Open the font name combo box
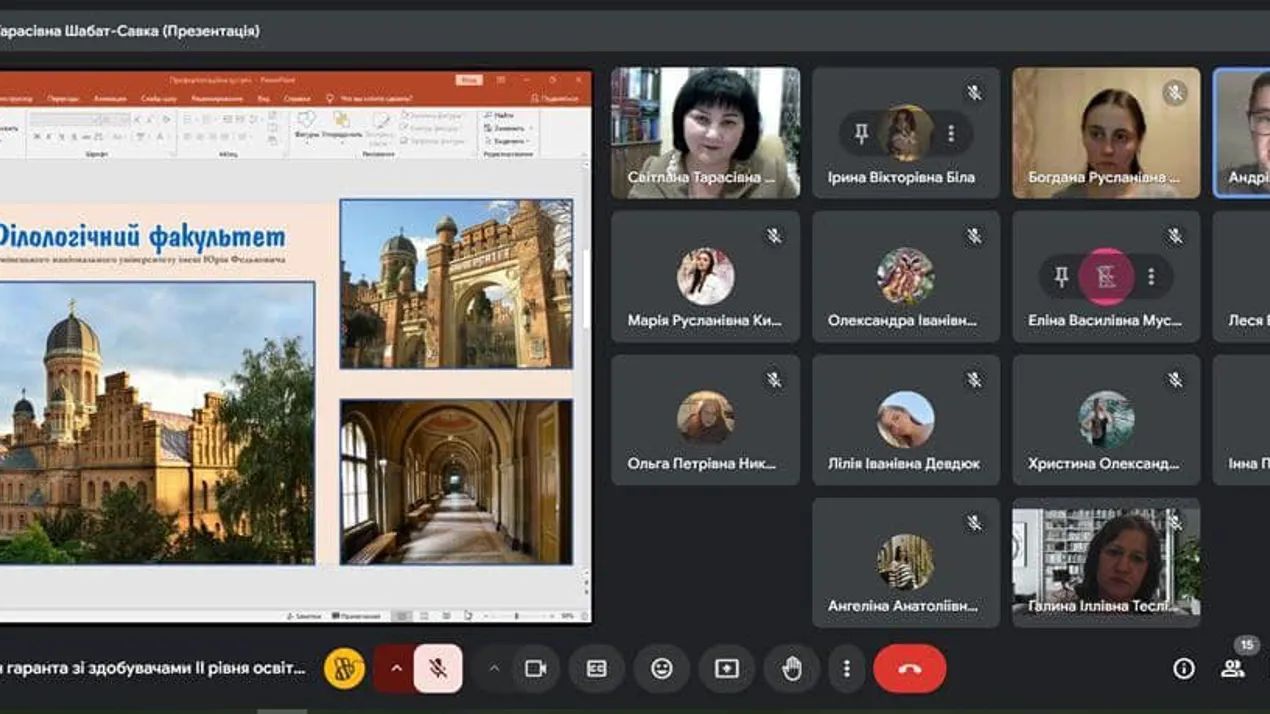This screenshot has height=714, width=1270. 68,119
